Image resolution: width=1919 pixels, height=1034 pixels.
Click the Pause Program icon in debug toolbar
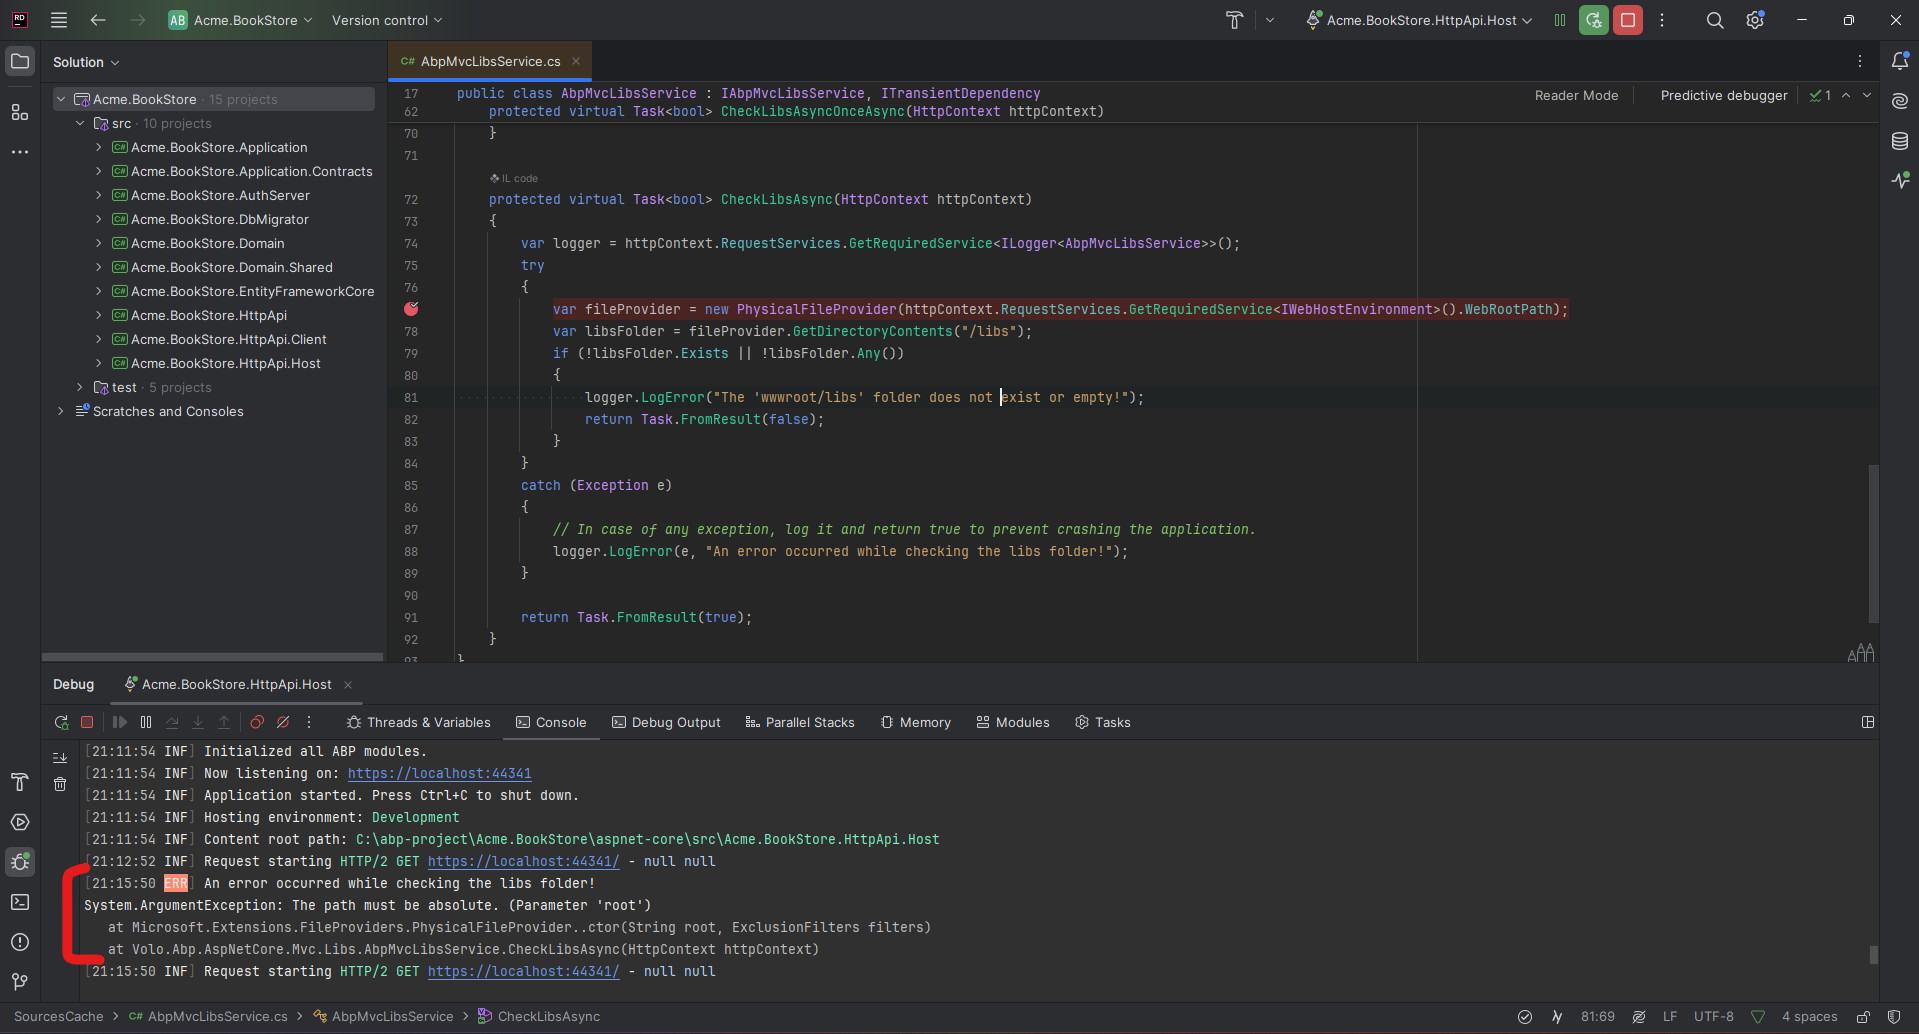coord(146,722)
